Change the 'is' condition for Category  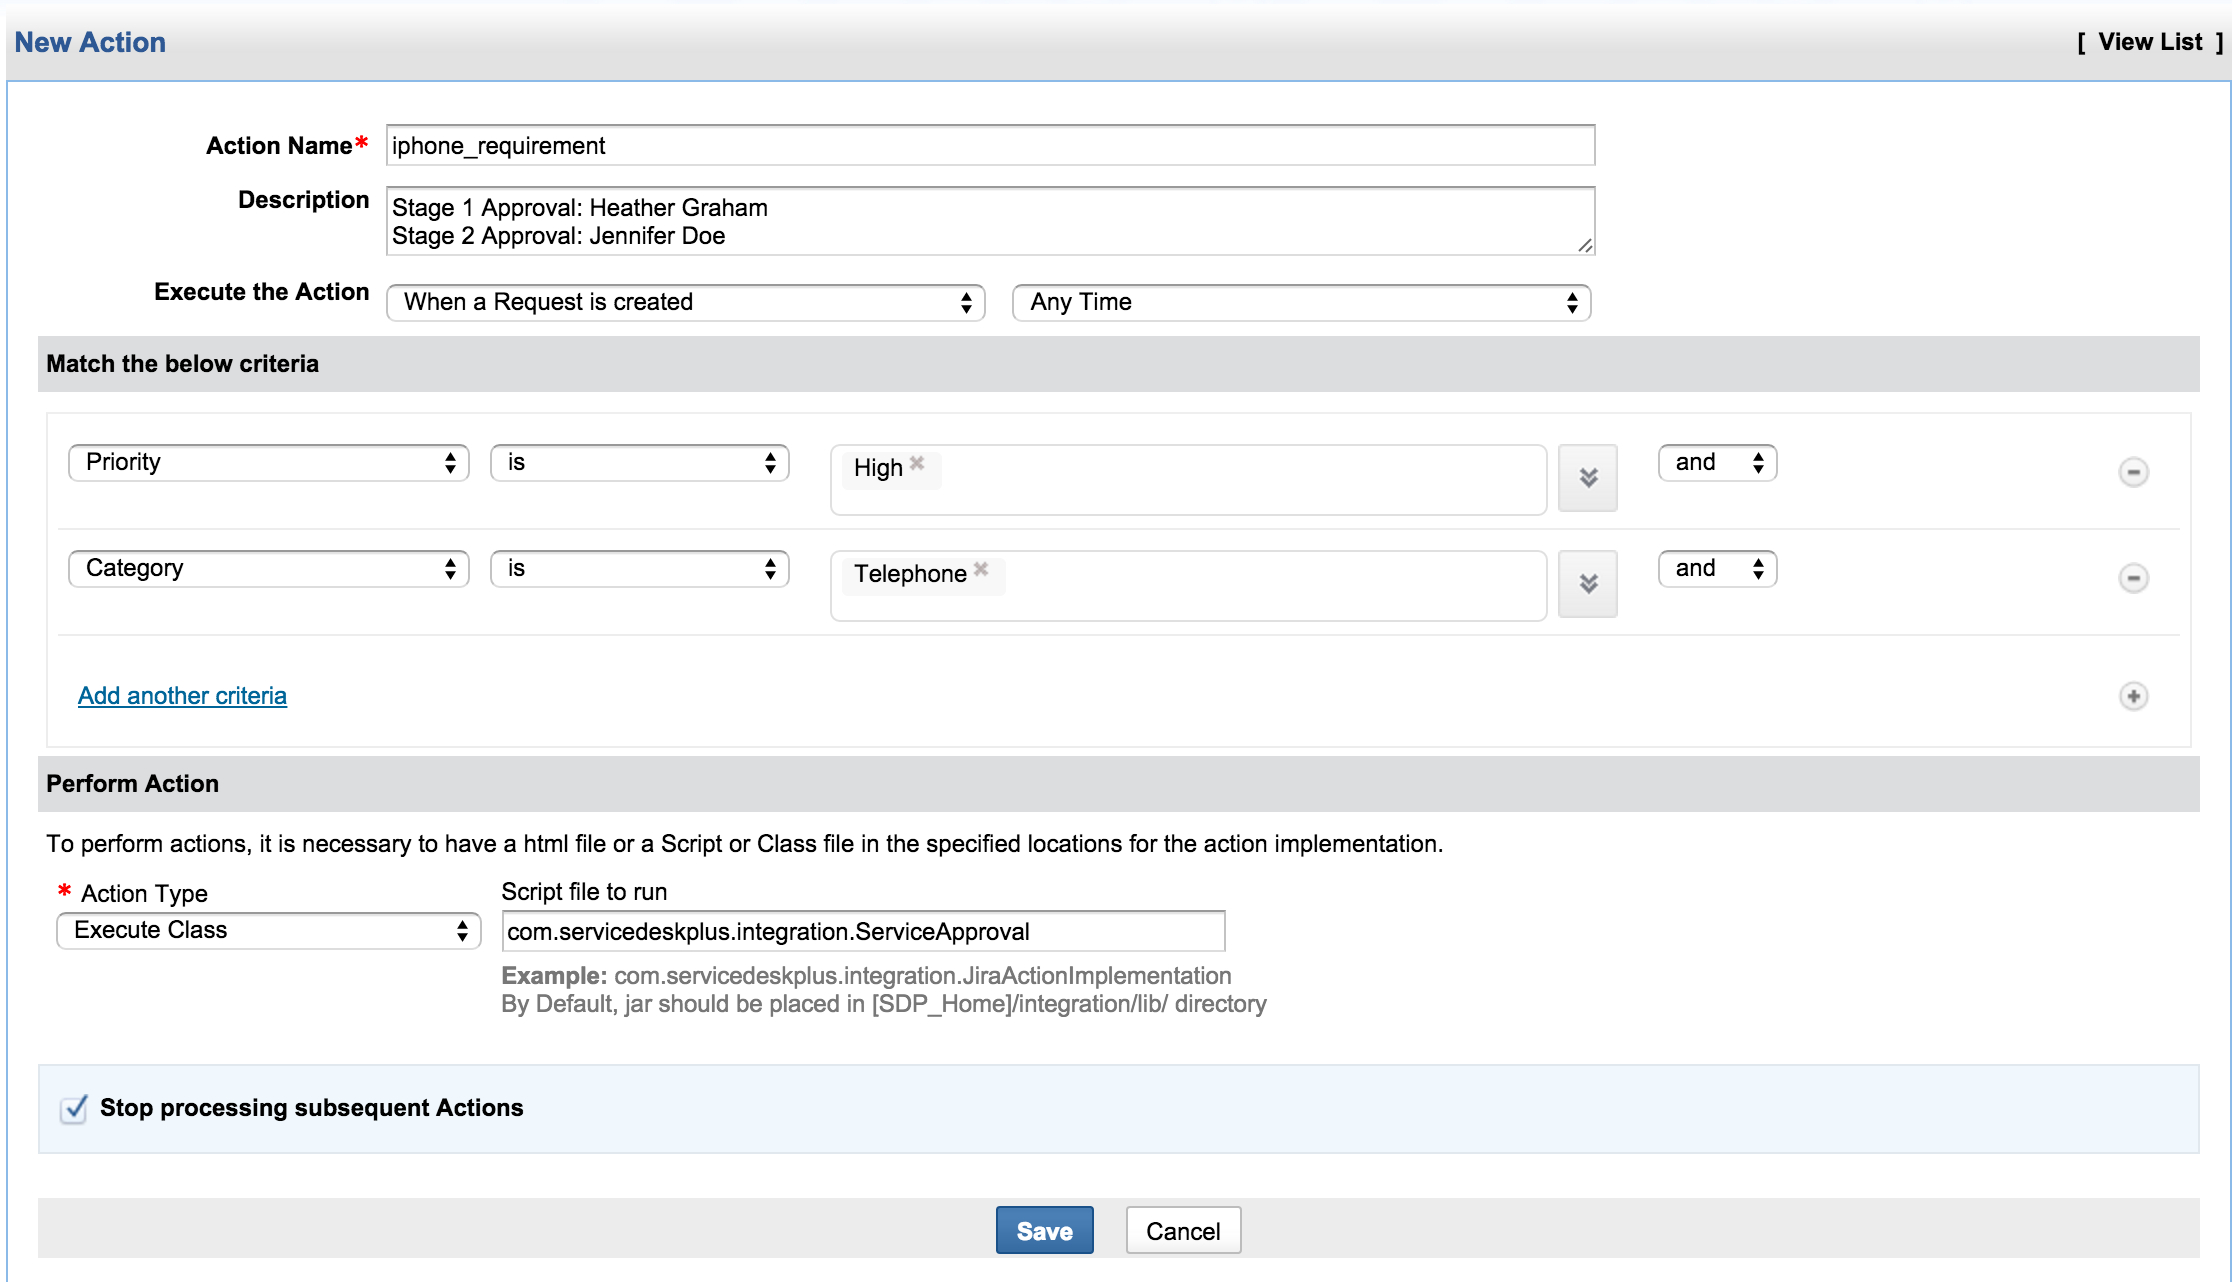[x=639, y=568]
